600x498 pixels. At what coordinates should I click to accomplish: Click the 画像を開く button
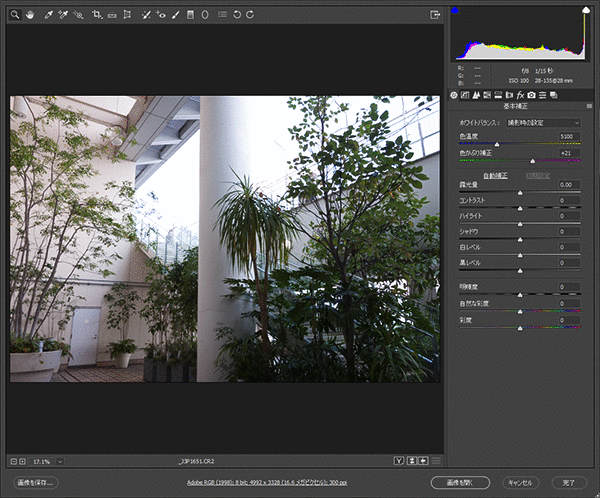[461, 482]
